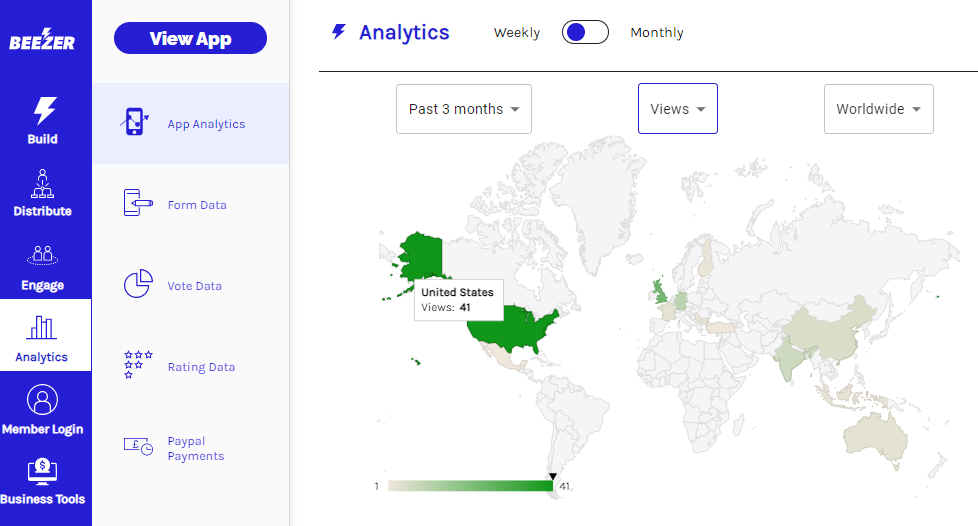The height and width of the screenshot is (526, 978).
Task: Select the Weekly label option
Action: 516,33
